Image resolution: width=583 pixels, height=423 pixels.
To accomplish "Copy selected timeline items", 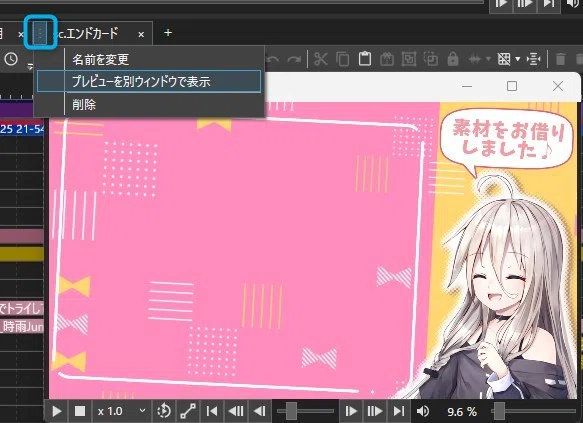I will (342, 59).
